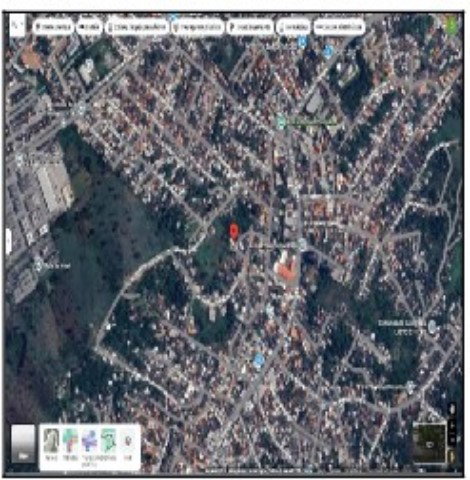Select the Parking chip with the P icon

coord(250,27)
